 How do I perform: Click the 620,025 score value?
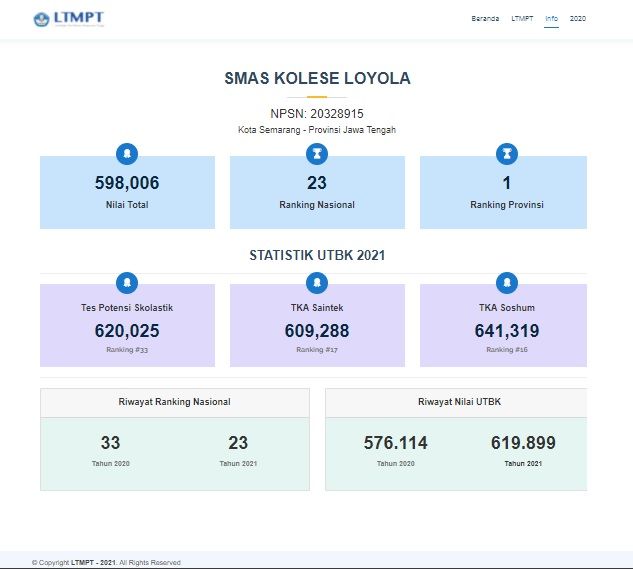(127, 331)
